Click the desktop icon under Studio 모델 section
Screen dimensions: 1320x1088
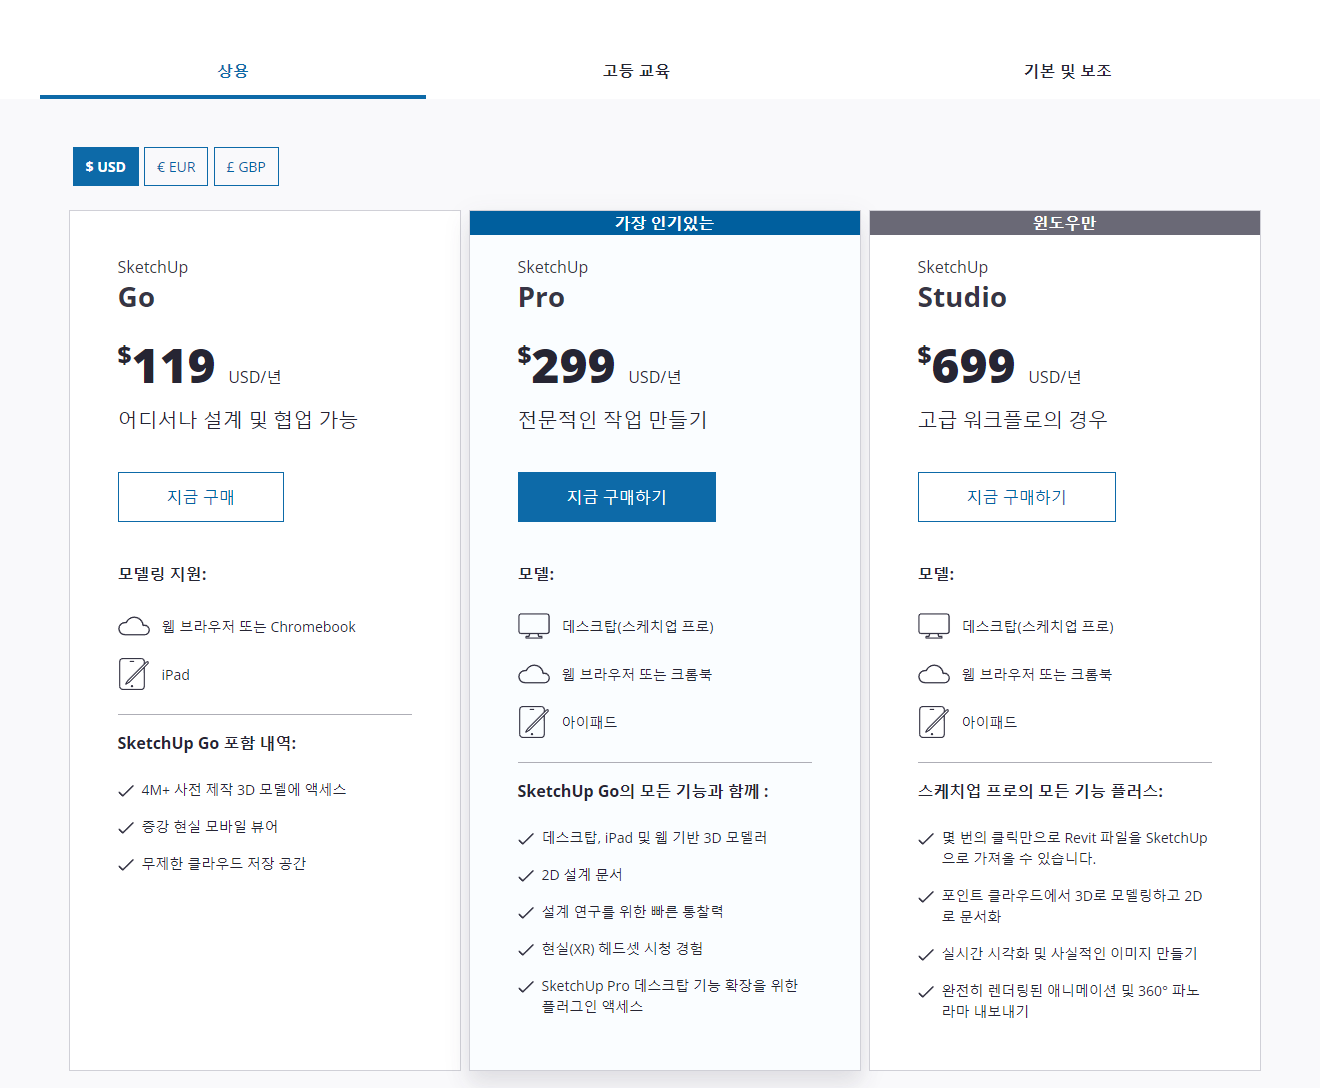(x=934, y=624)
